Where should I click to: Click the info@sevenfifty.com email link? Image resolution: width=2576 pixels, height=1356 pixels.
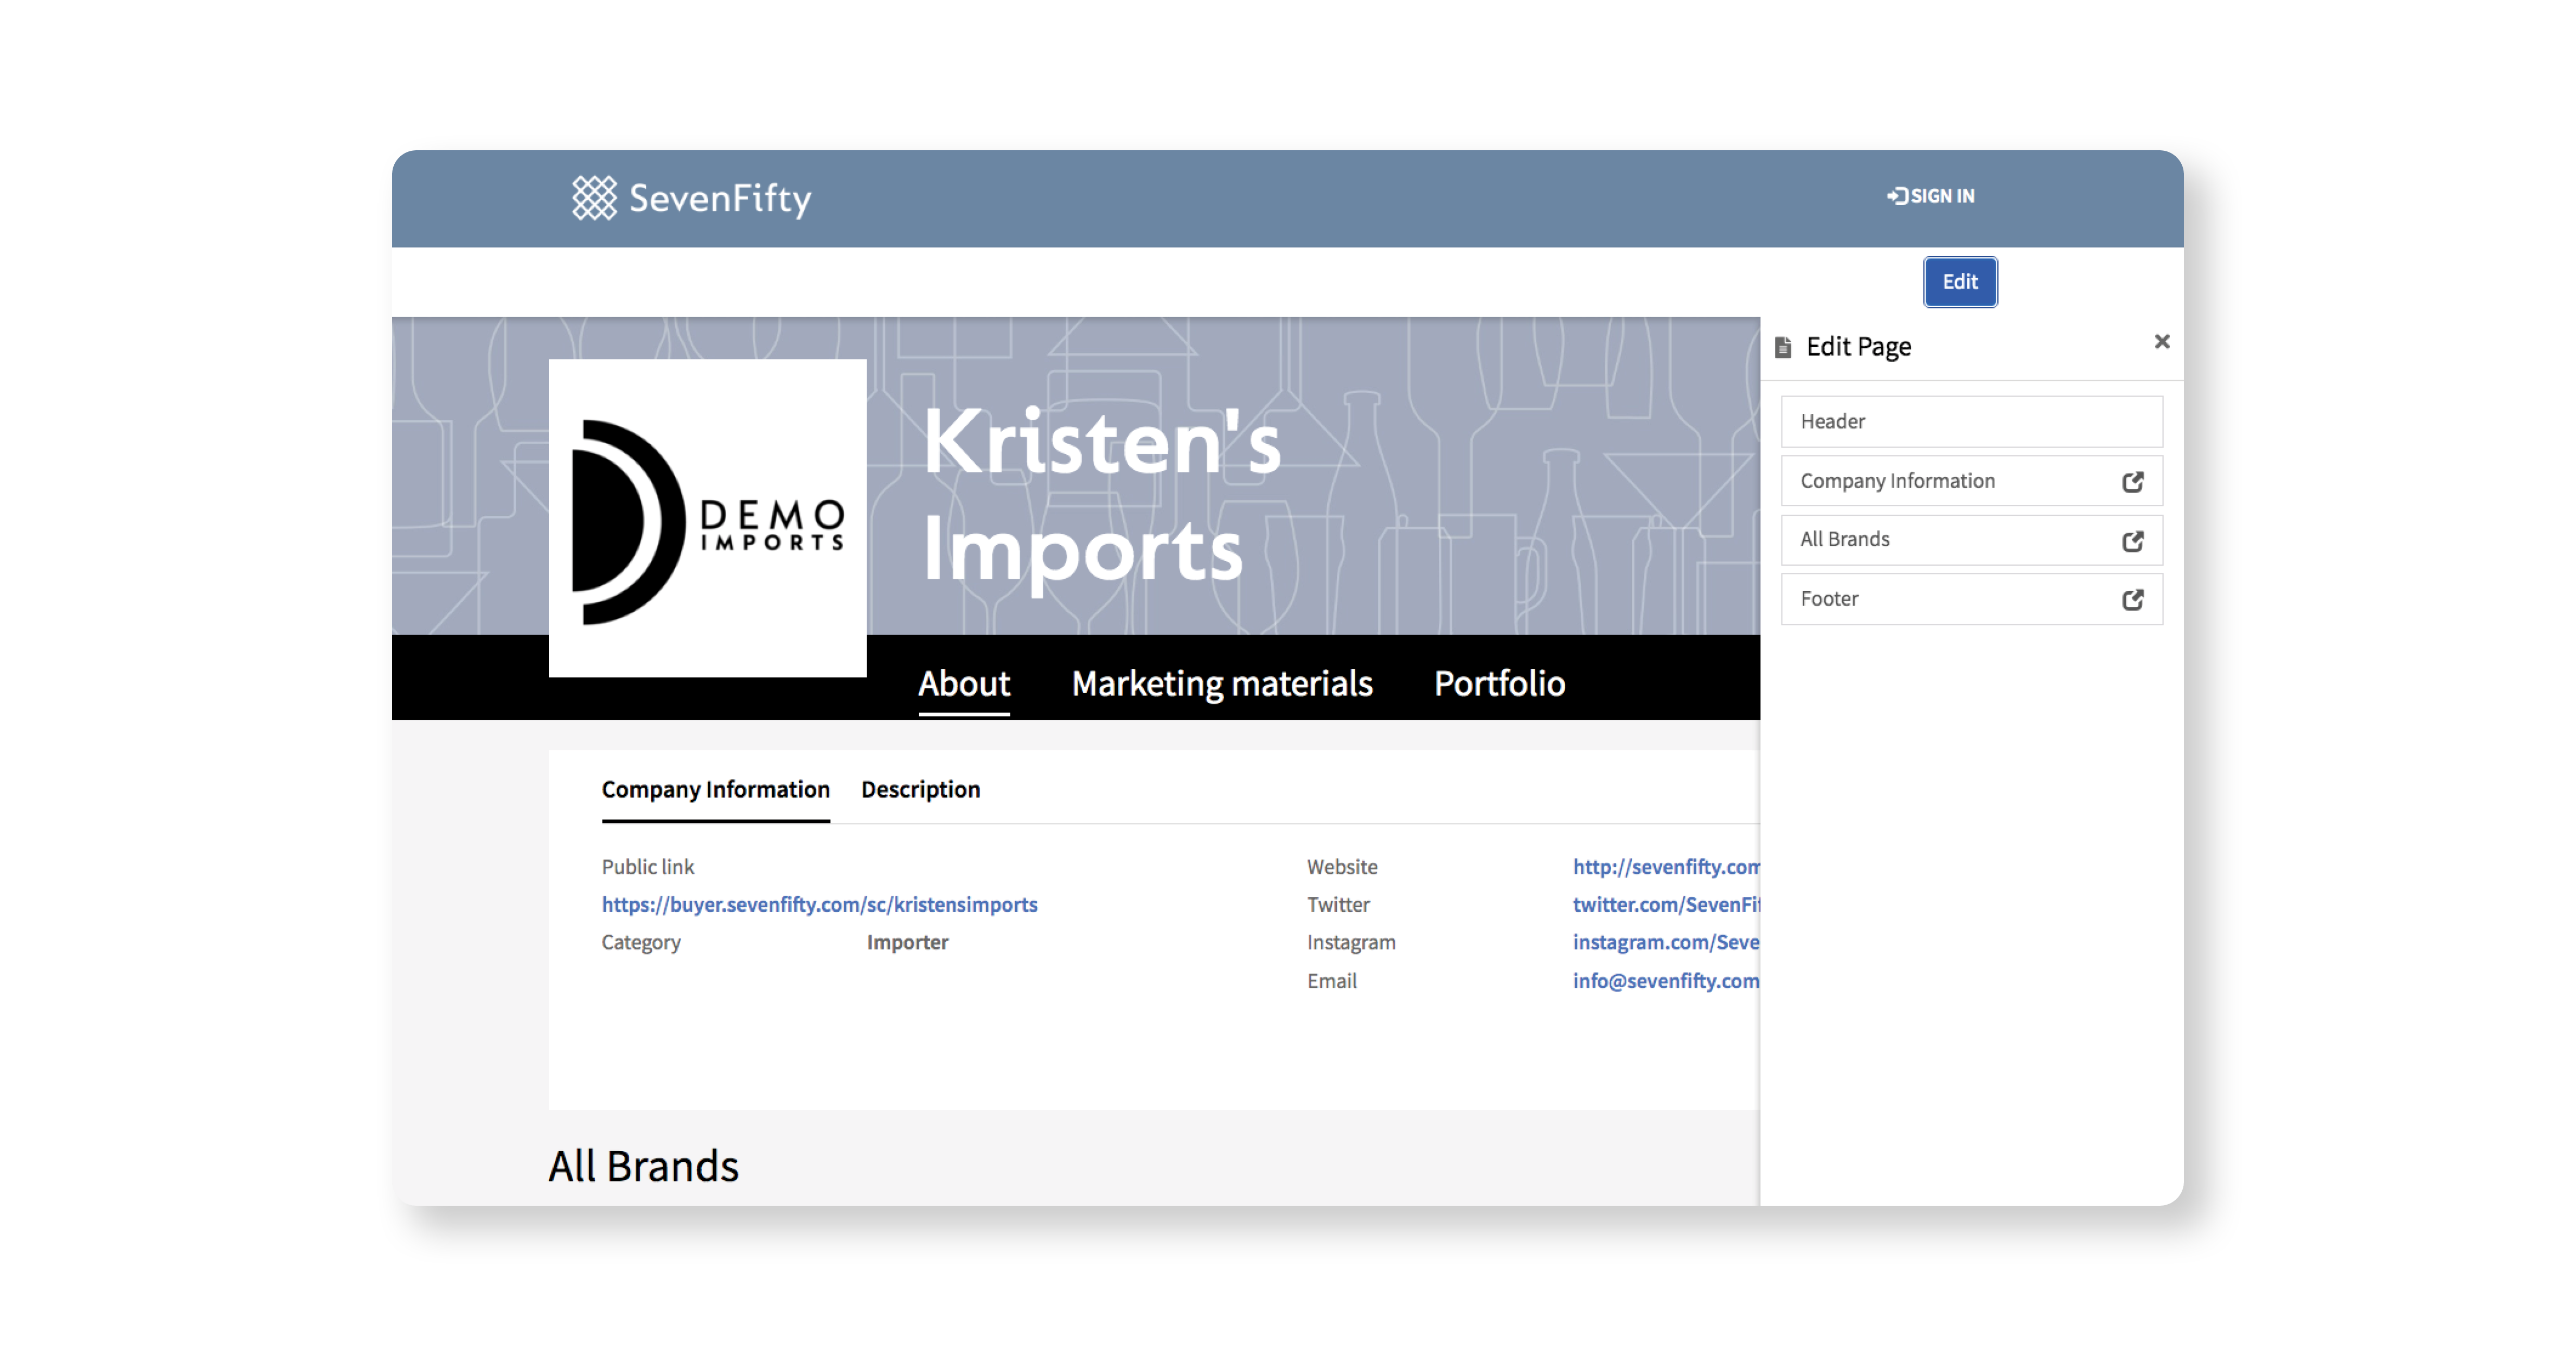1666,981
